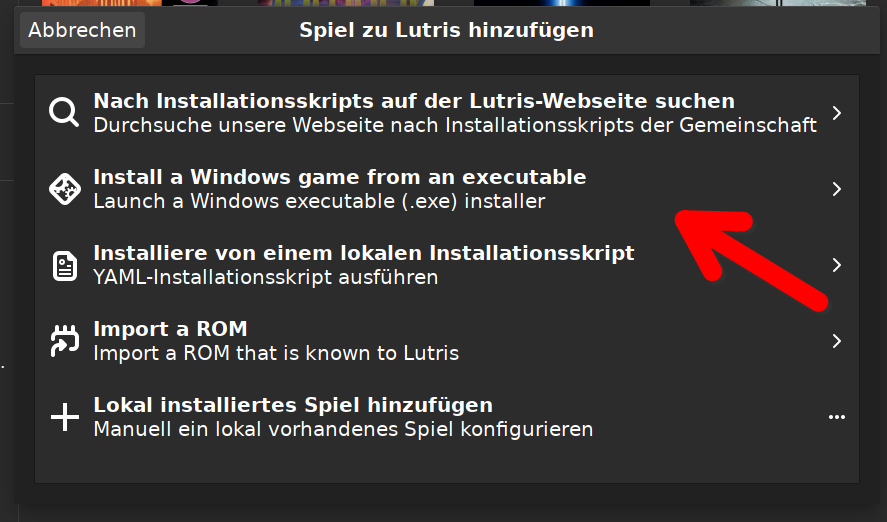The height and width of the screenshot is (522, 887).
Task: Open the chevron for lokalen Installationsskript row
Action: 837,265
